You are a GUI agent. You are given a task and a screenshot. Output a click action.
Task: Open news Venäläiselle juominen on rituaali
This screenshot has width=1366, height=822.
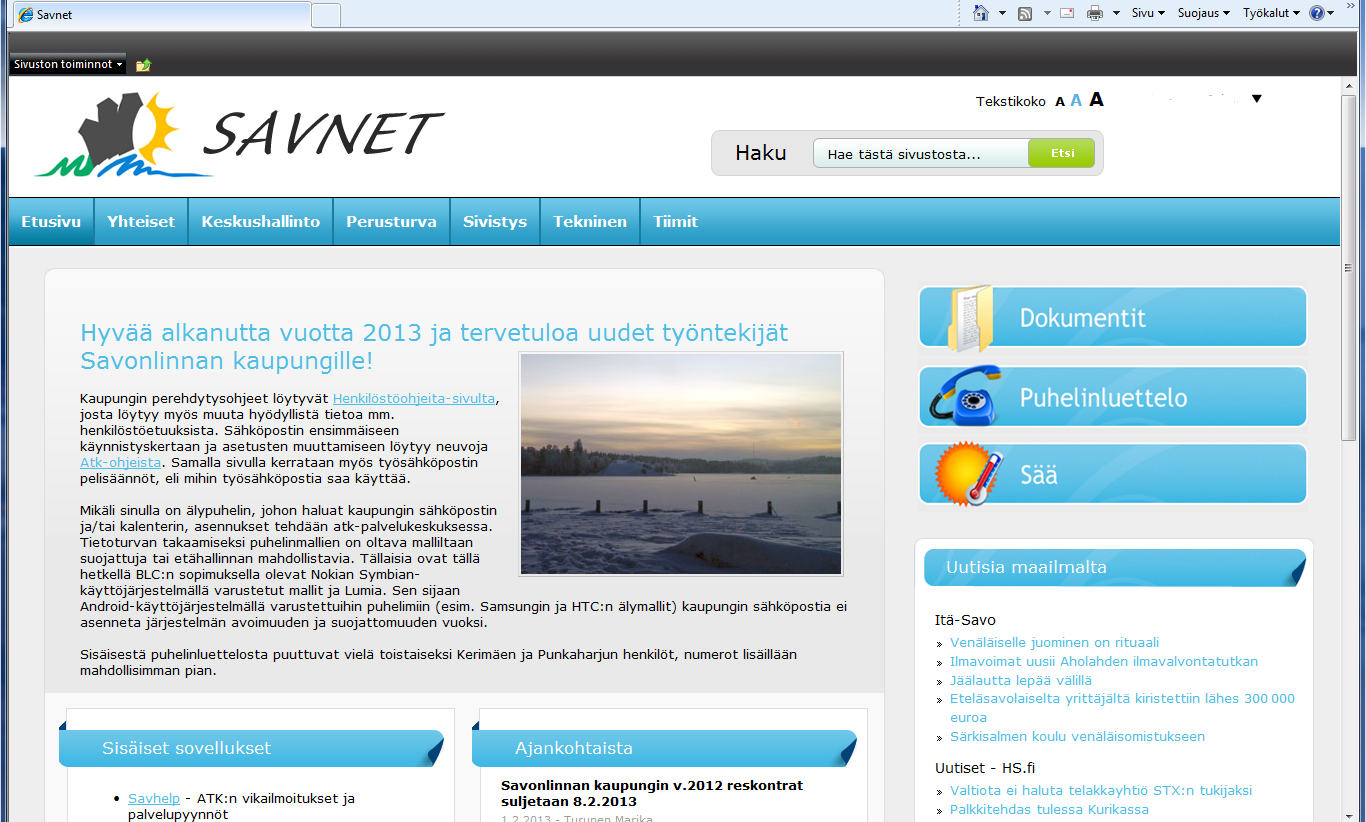[1055, 642]
